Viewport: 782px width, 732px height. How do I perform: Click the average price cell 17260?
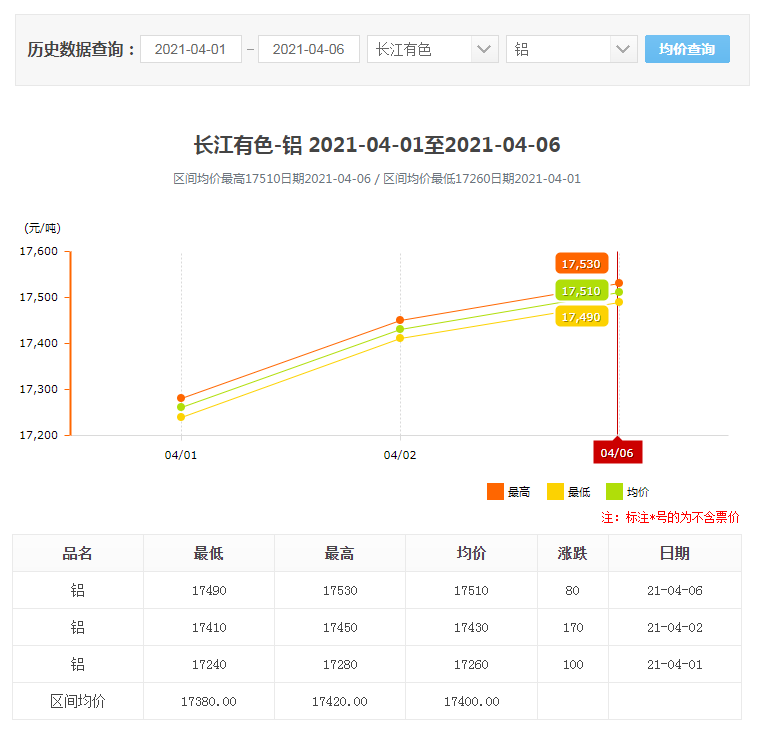tap(471, 664)
